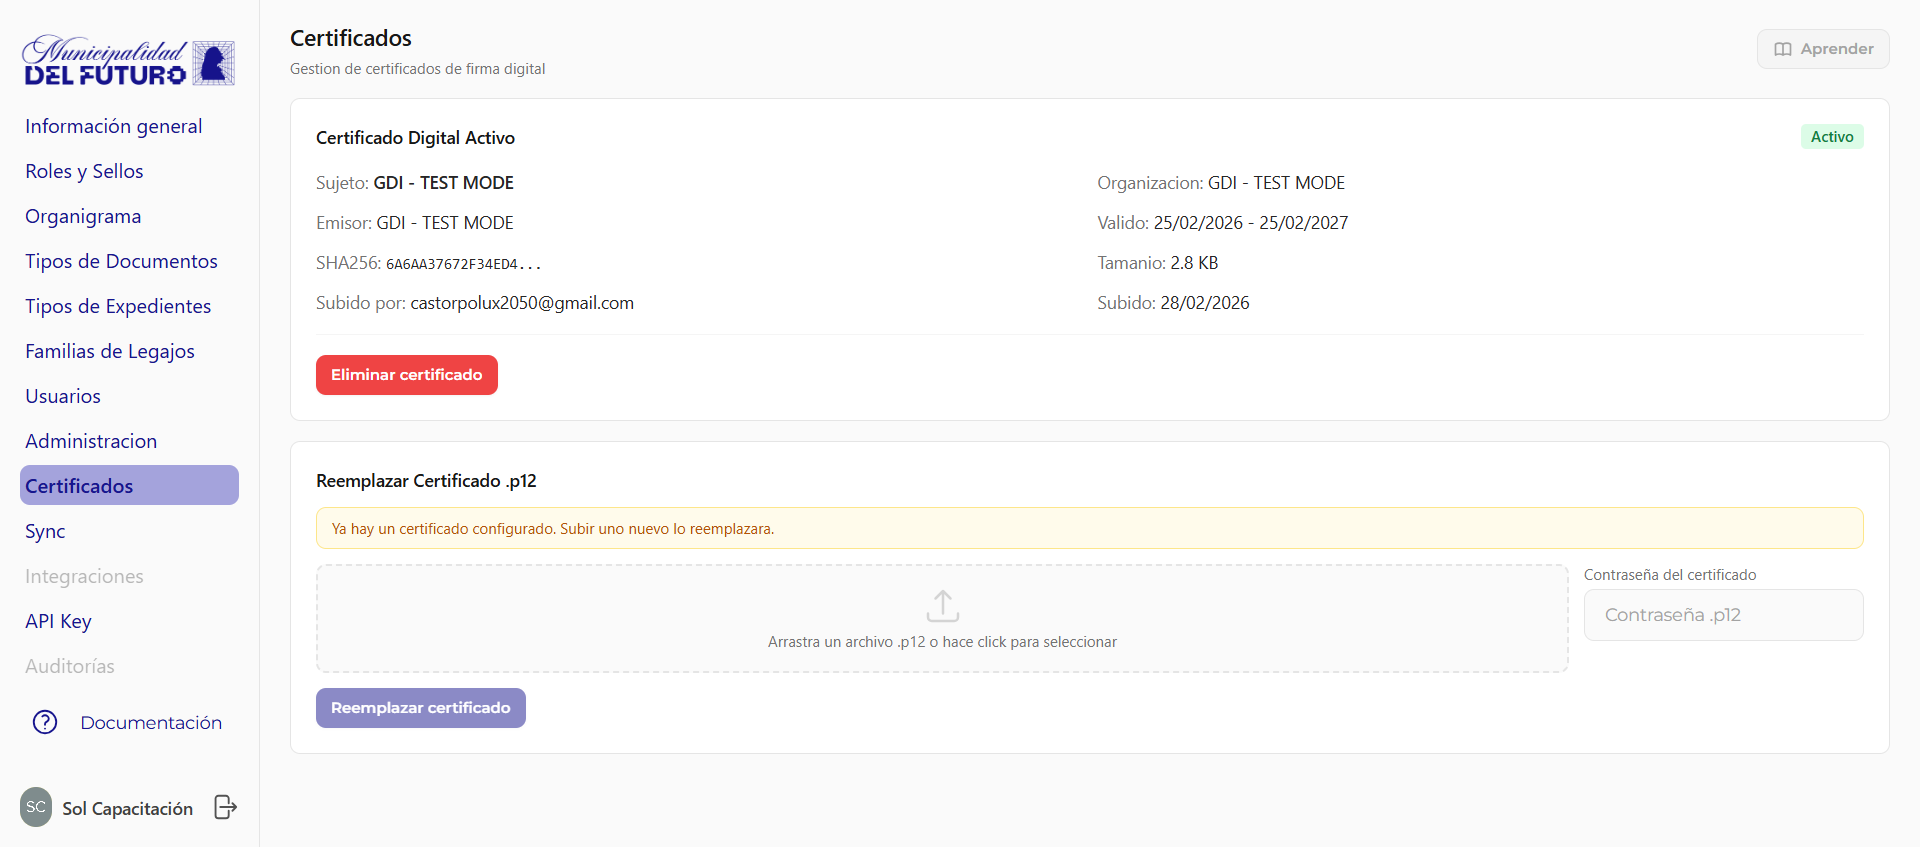Go to Roles y Sellos
The height and width of the screenshot is (847, 1920).
coord(84,171)
